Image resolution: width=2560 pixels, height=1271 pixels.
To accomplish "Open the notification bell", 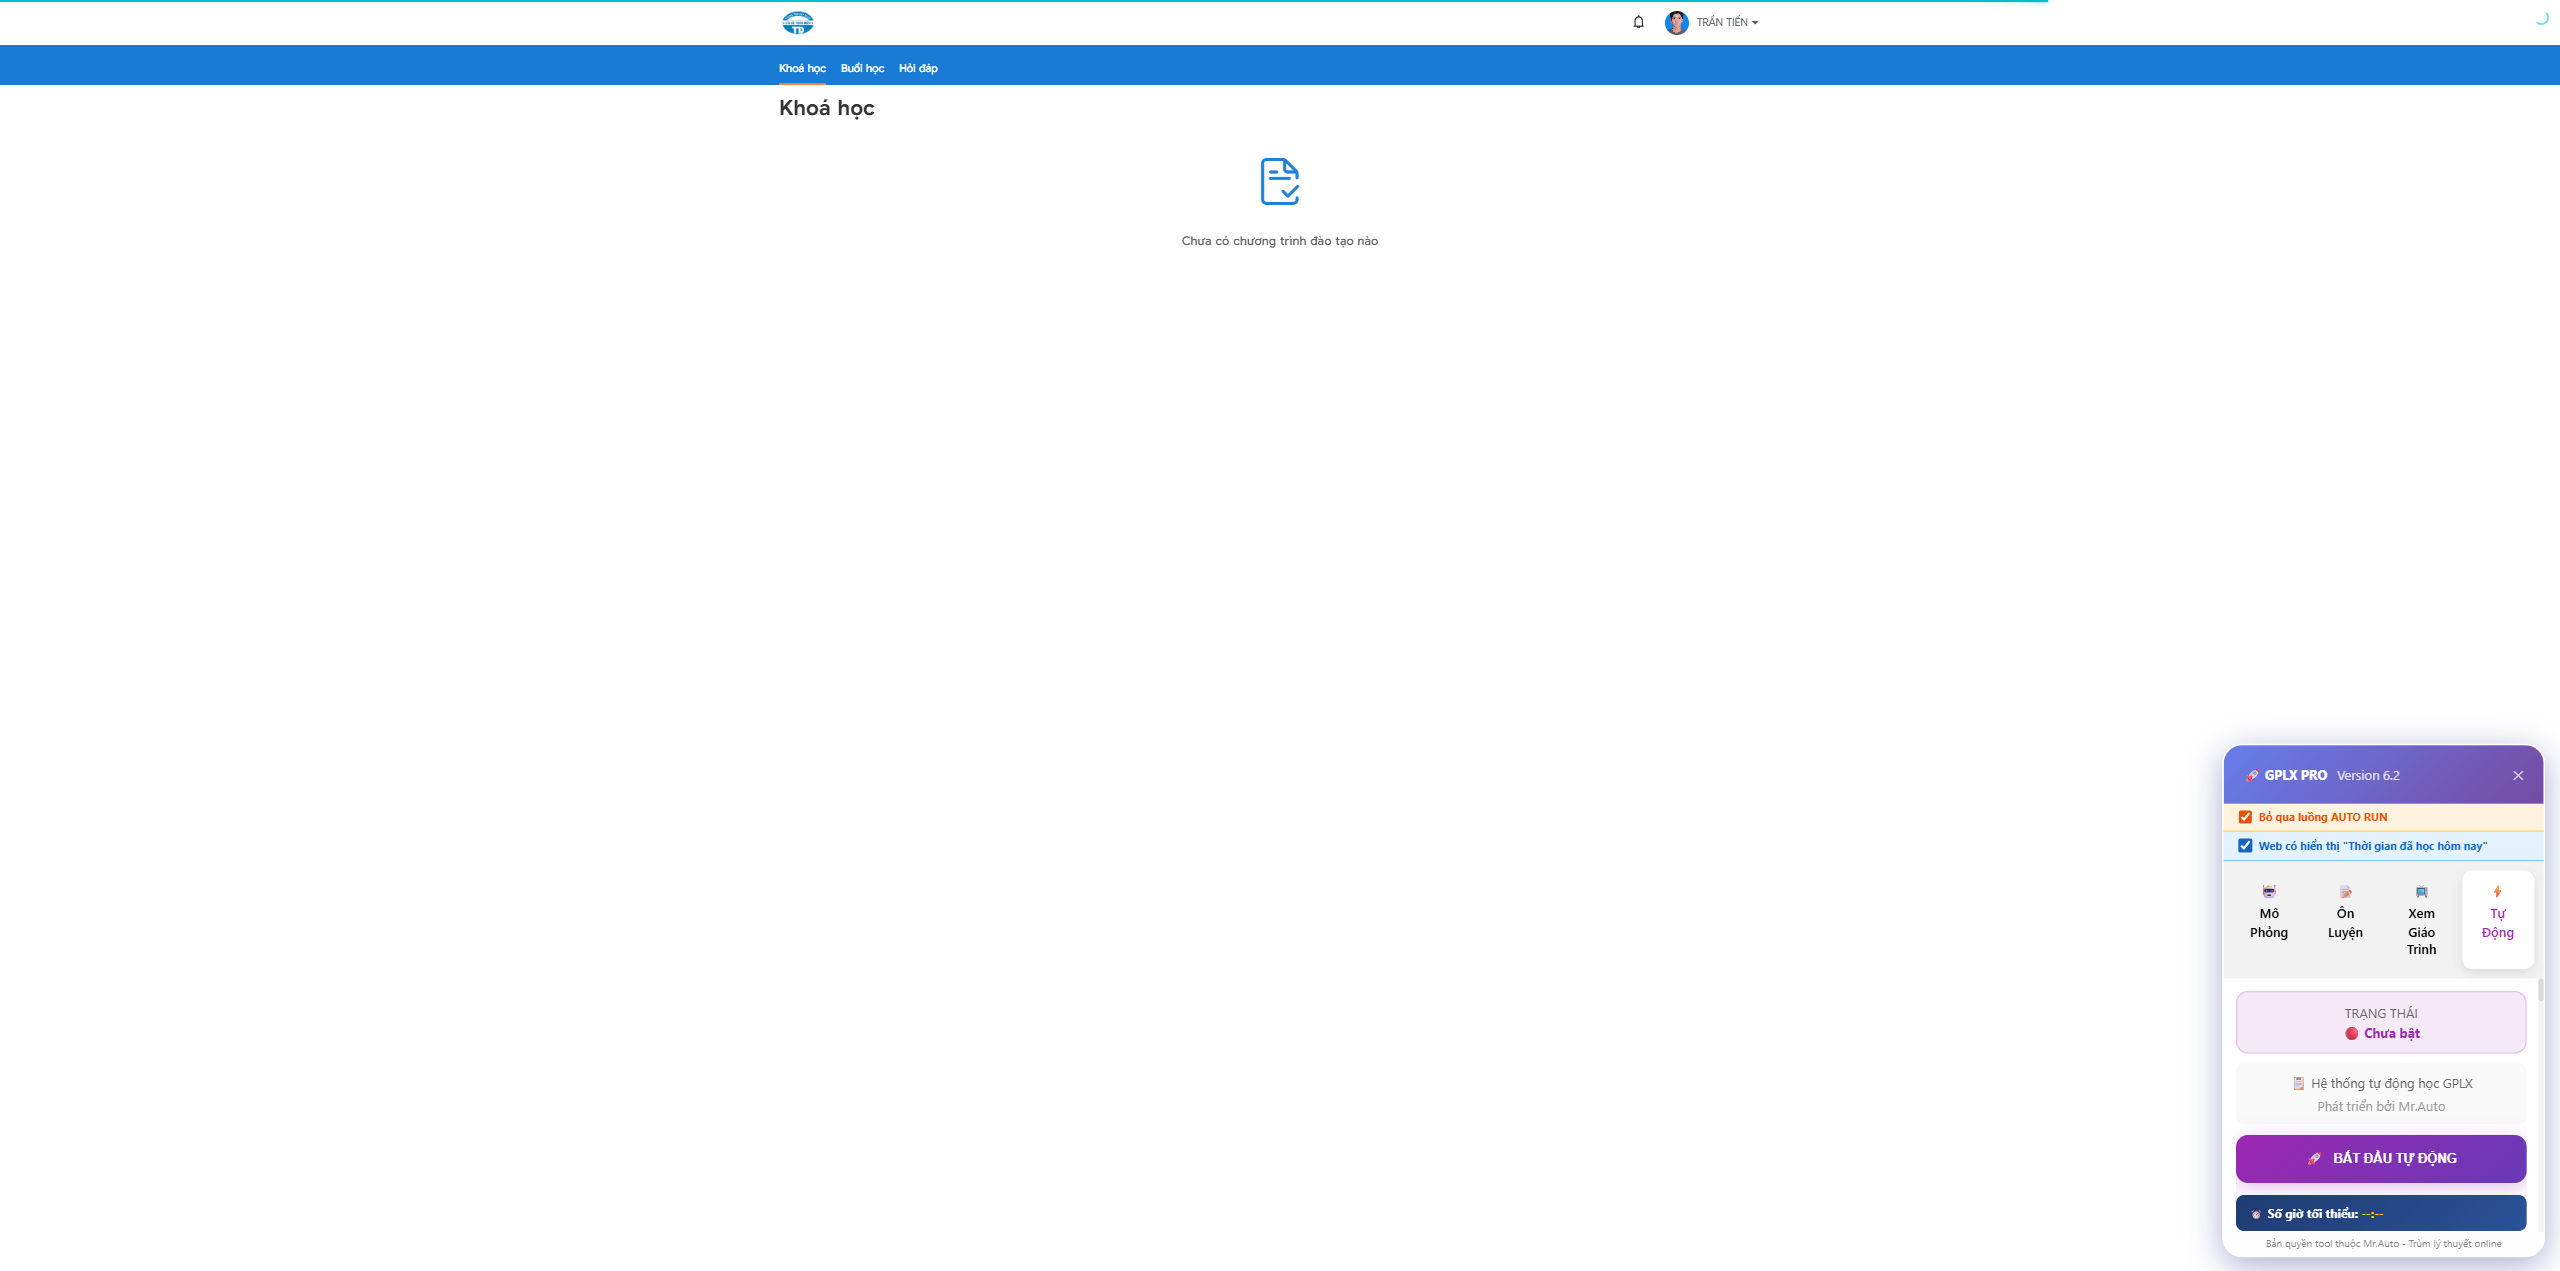I will point(1638,22).
